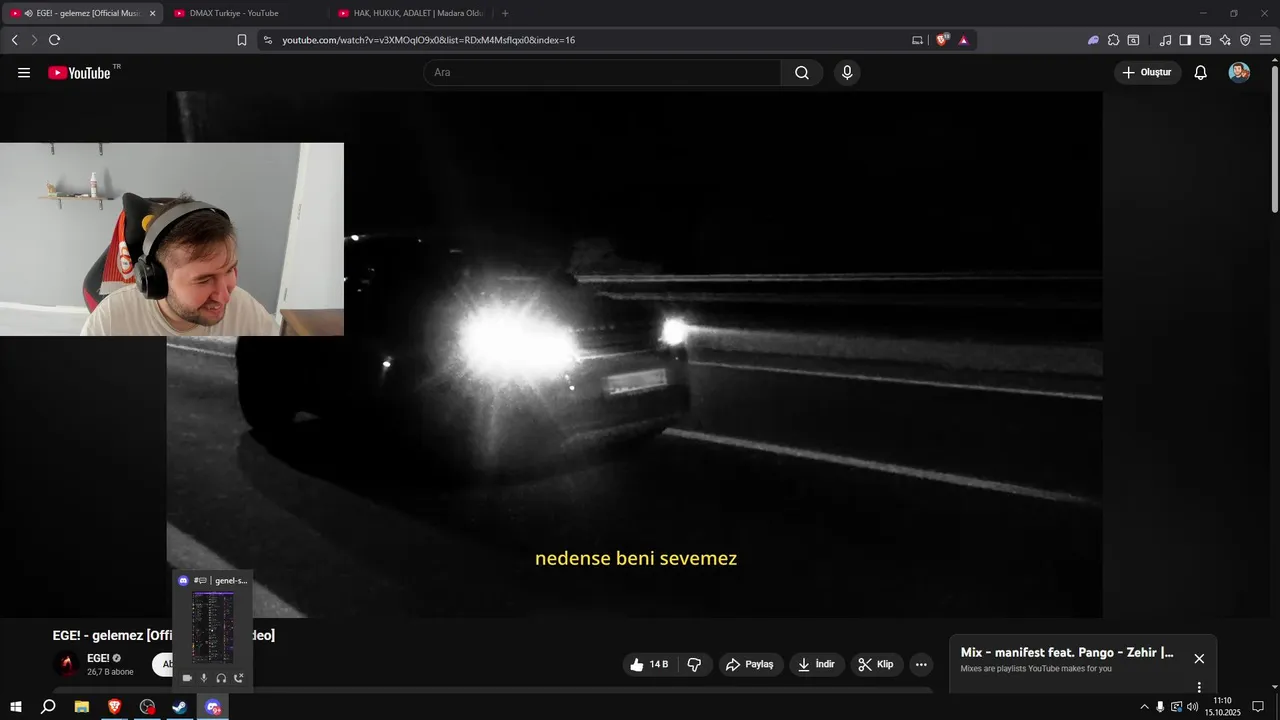Open the Brave Wallet icon

pos(1205,40)
